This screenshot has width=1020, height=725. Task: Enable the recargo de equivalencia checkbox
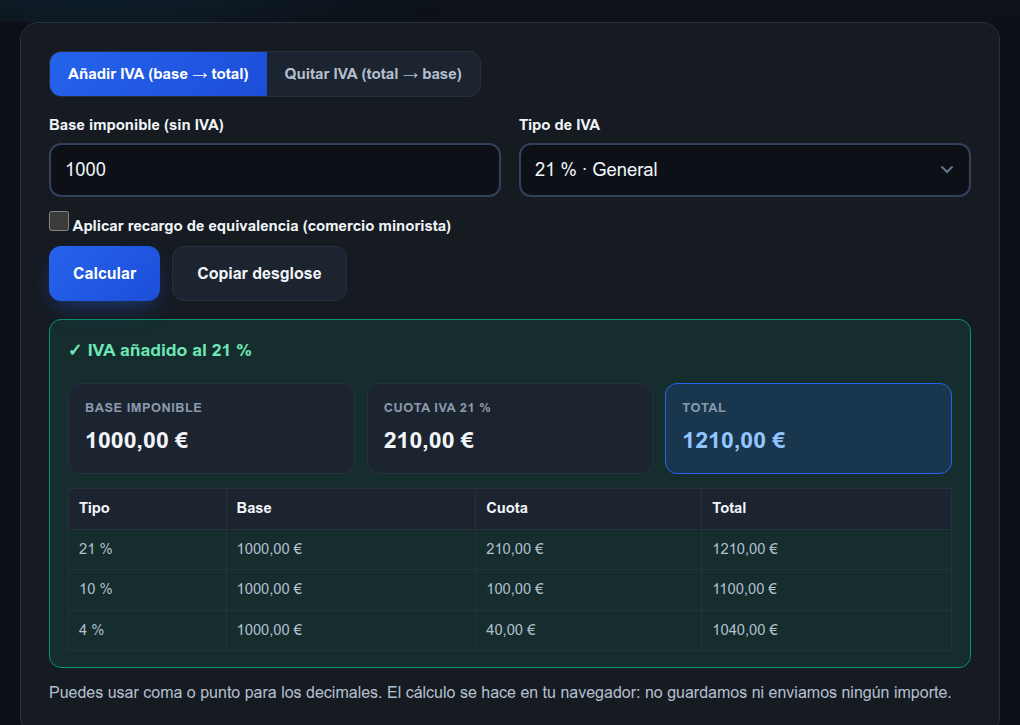(x=59, y=221)
